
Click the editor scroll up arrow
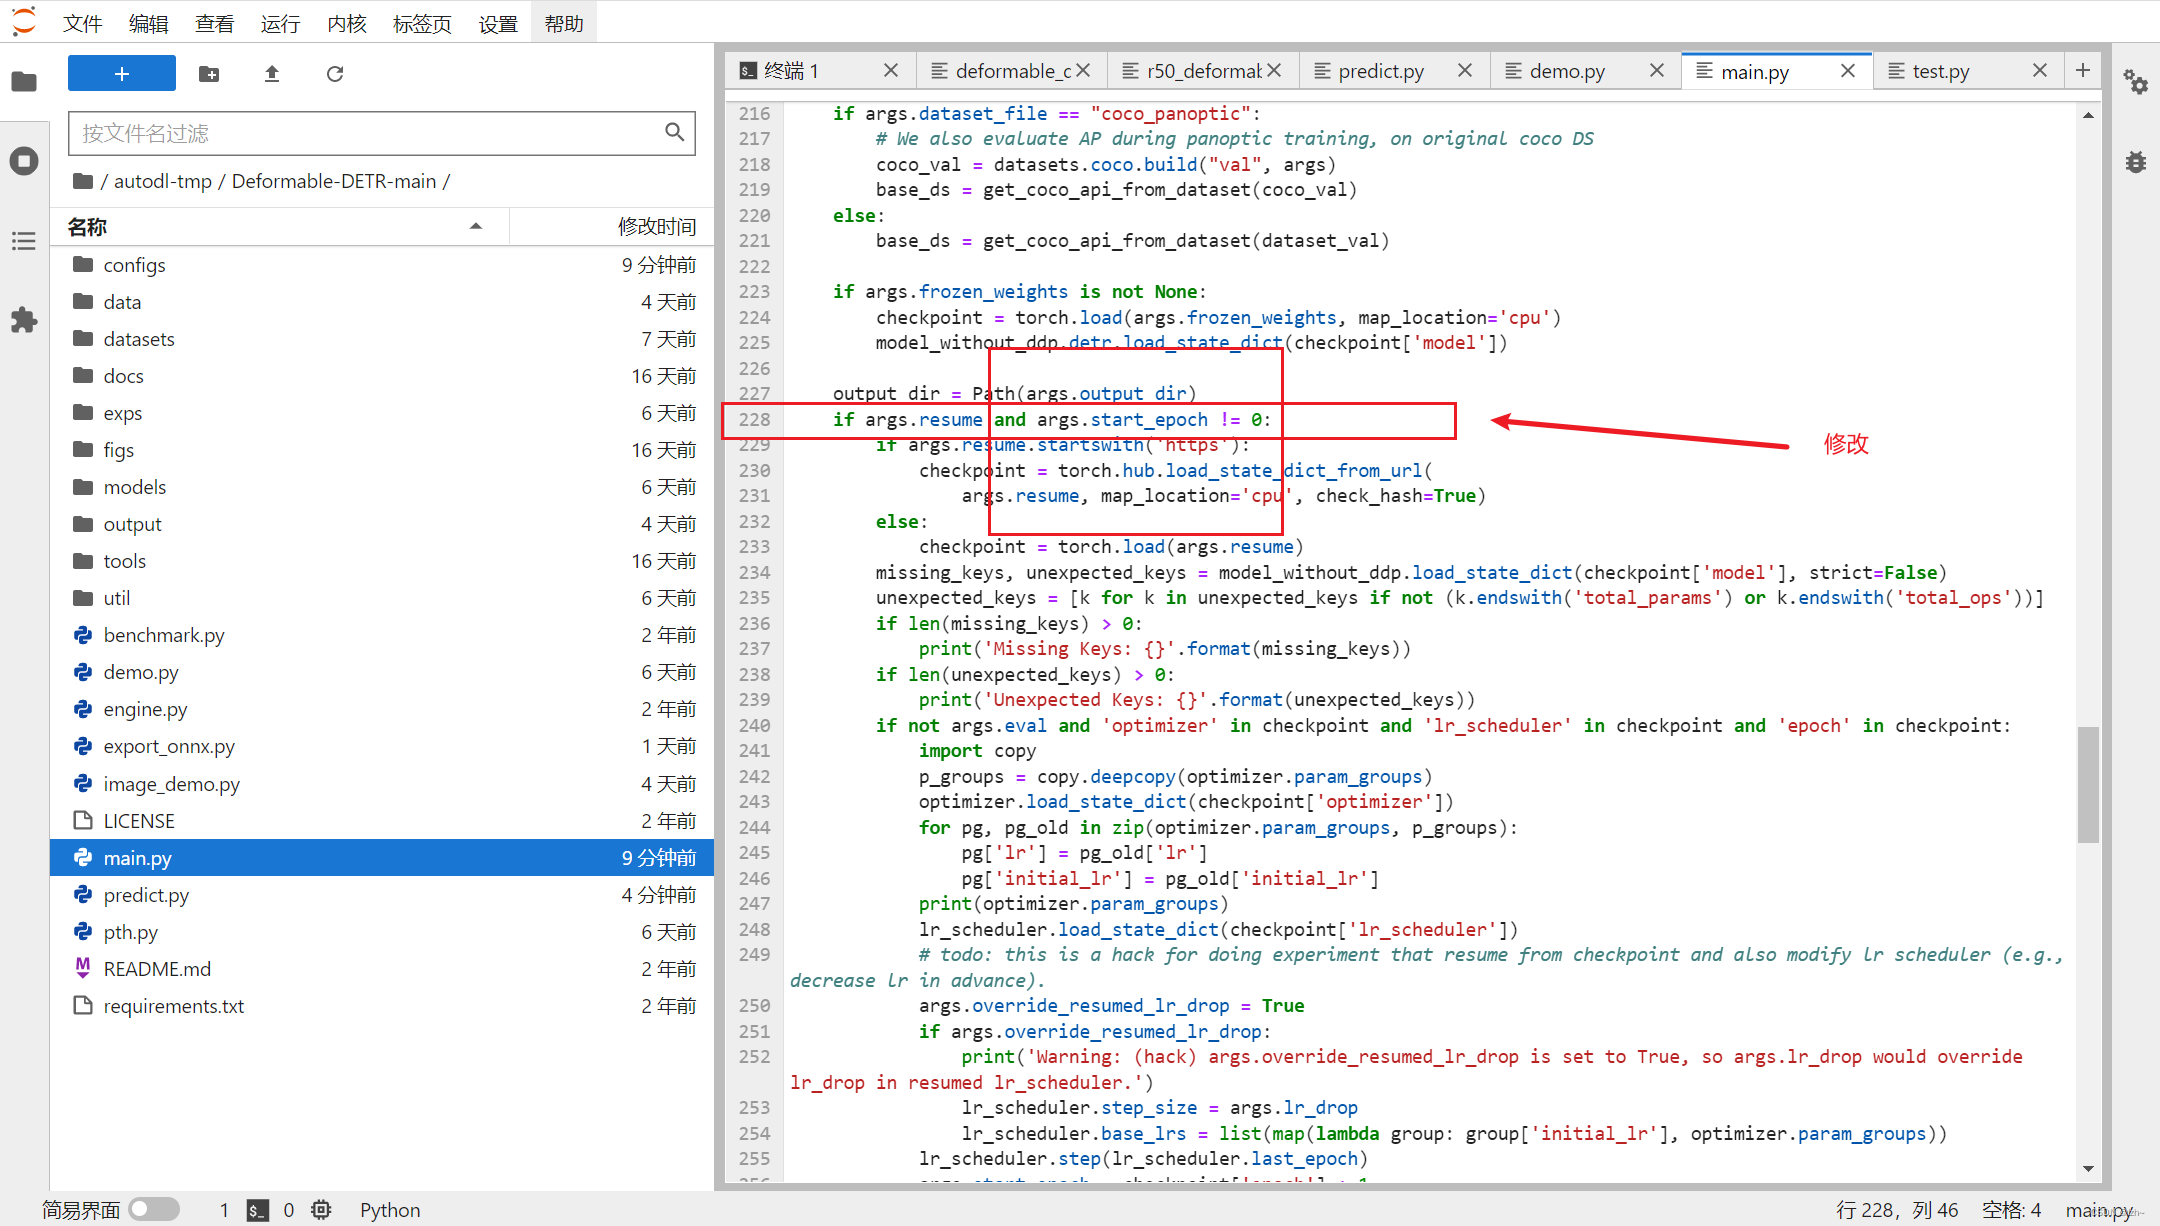2088,115
